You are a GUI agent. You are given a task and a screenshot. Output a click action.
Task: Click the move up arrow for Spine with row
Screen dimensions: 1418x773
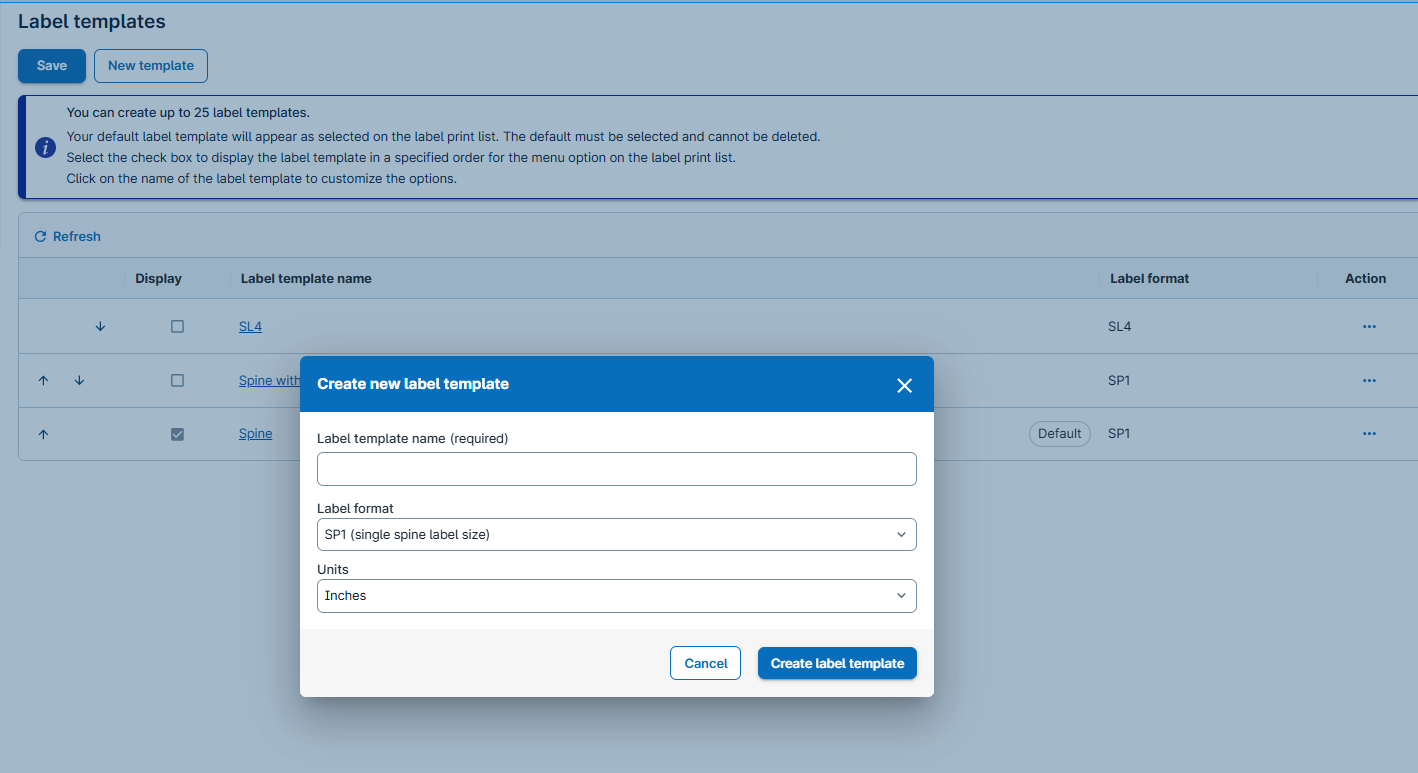[43, 380]
